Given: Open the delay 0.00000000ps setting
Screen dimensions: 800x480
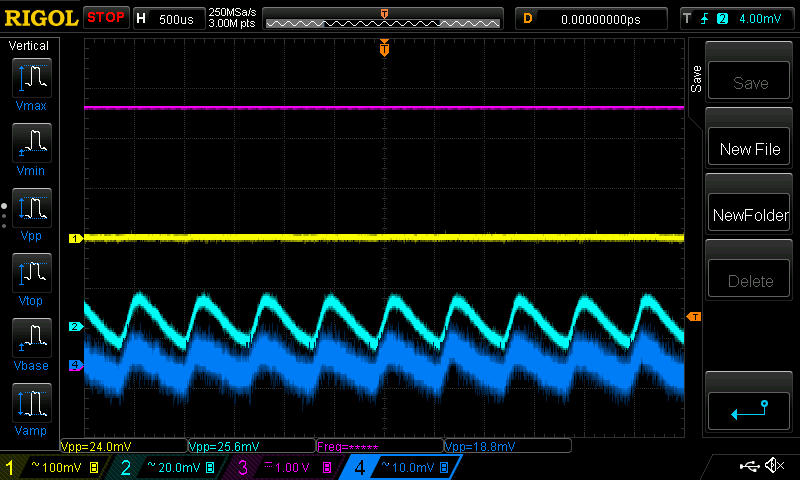Looking at the screenshot, I should pos(591,18).
